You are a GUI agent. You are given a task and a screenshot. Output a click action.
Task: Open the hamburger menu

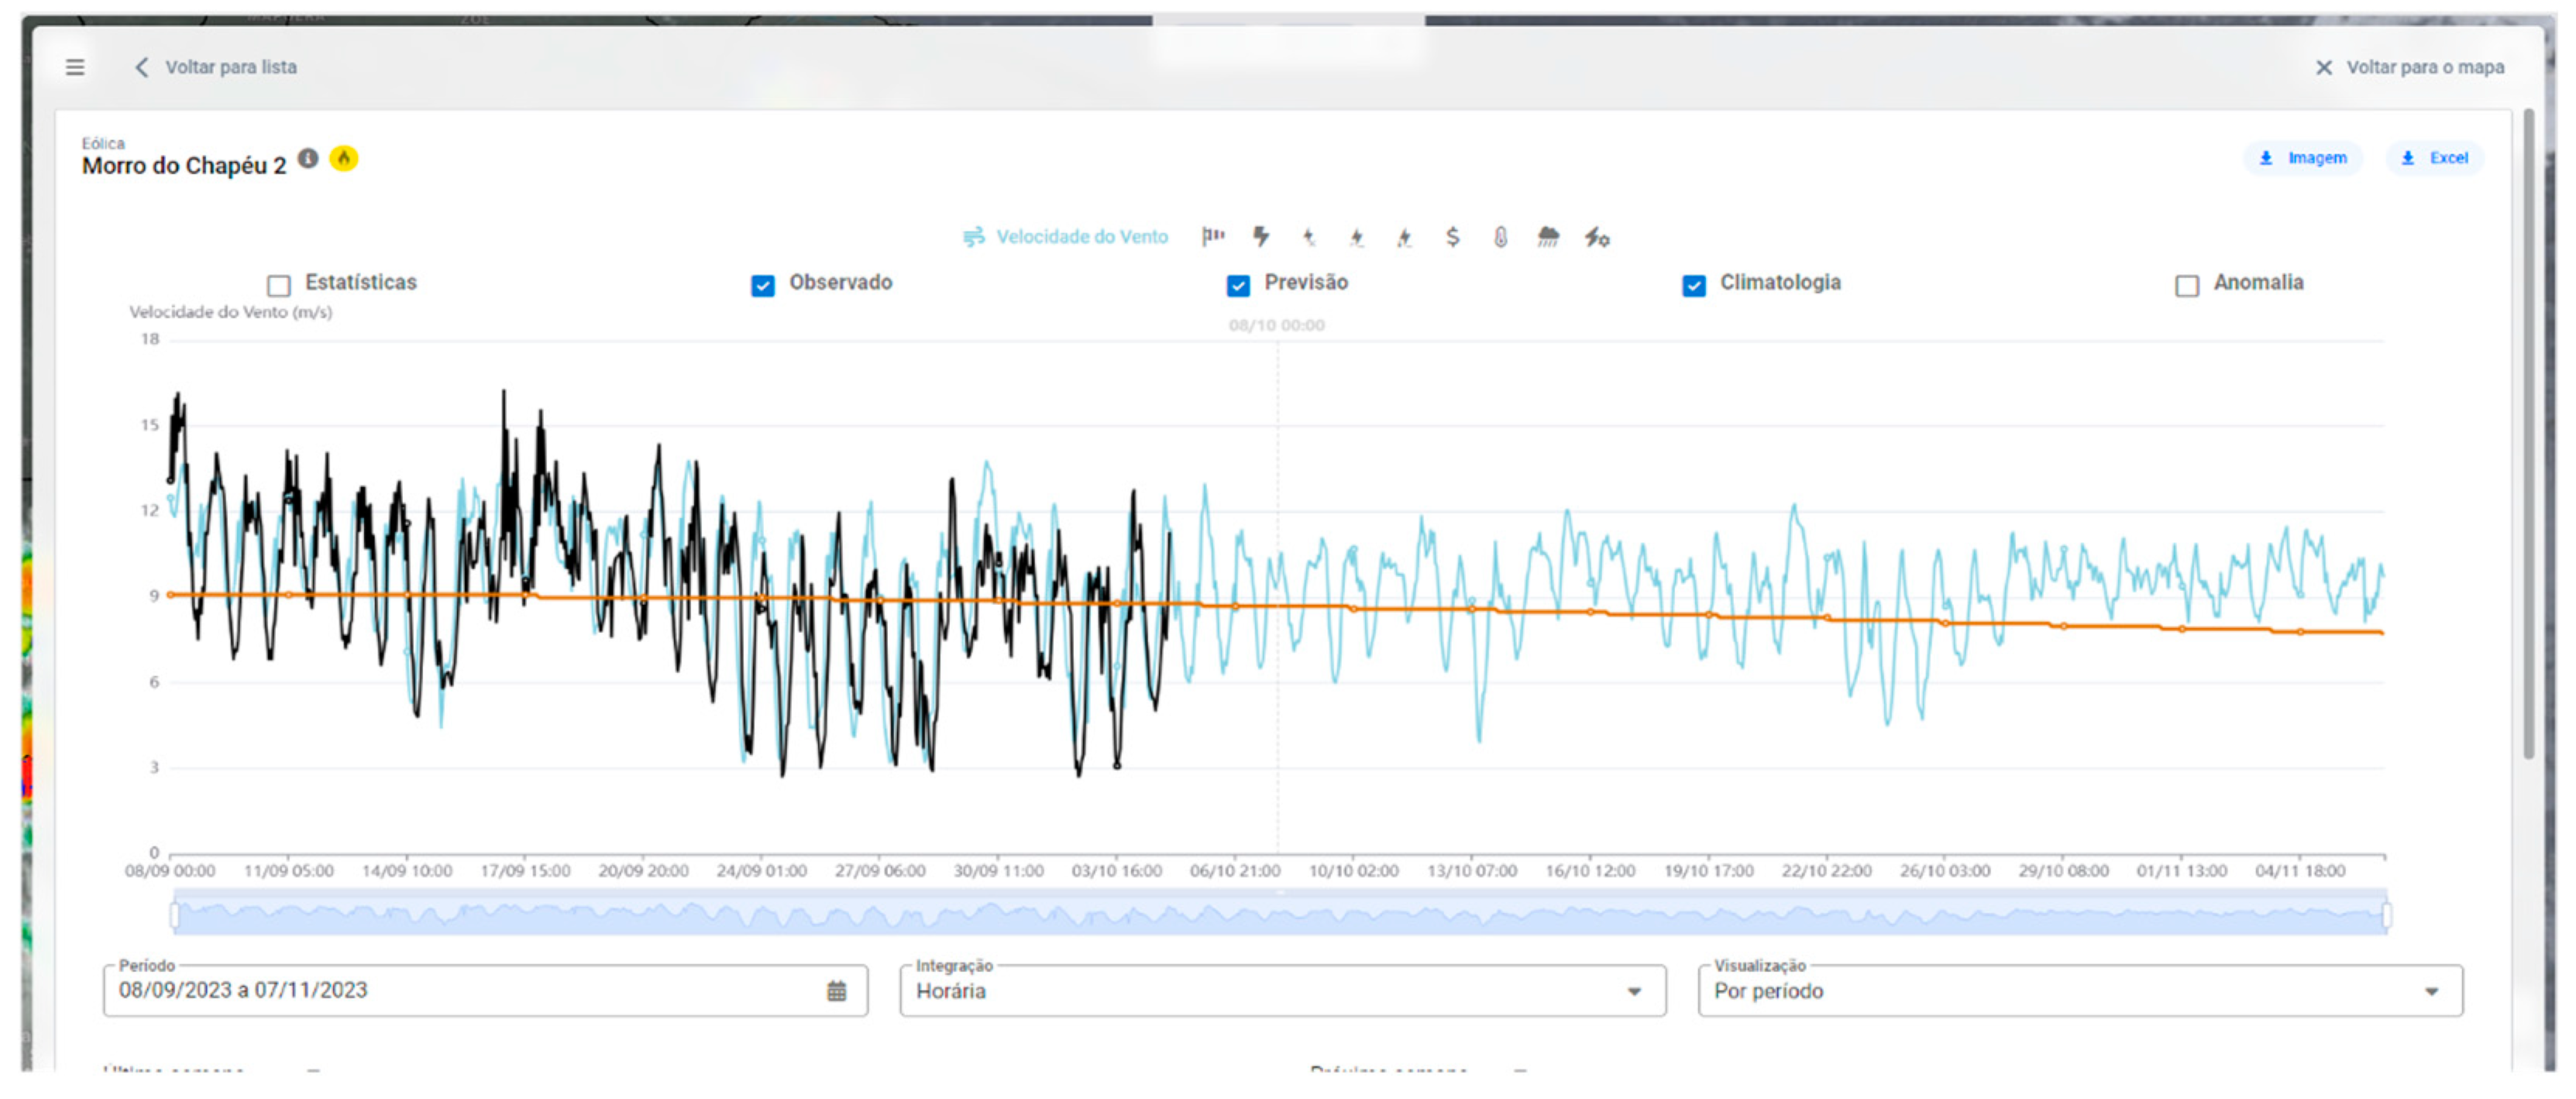(x=75, y=67)
